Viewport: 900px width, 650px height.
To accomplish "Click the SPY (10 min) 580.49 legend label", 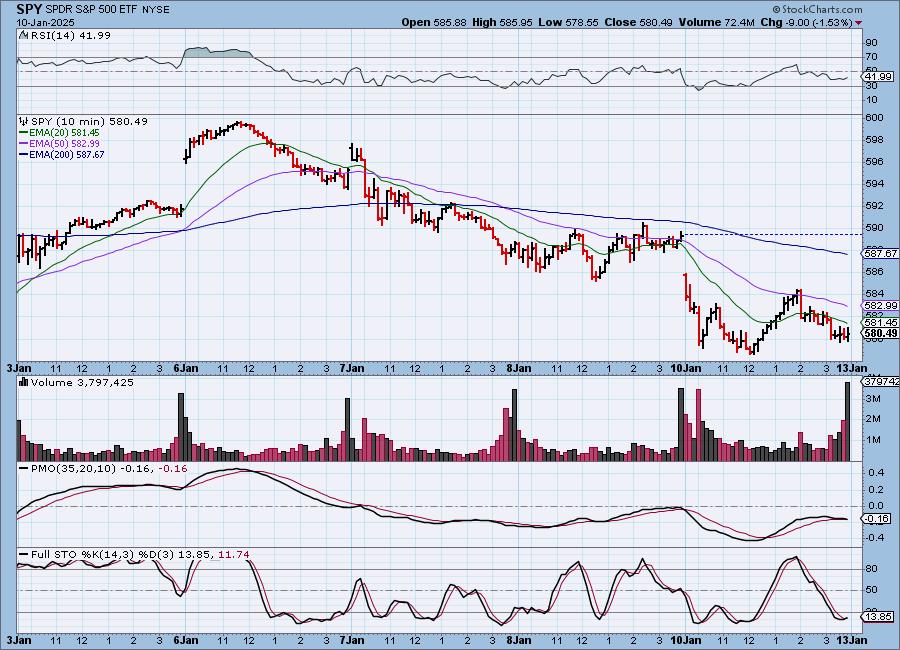I will coord(89,122).
